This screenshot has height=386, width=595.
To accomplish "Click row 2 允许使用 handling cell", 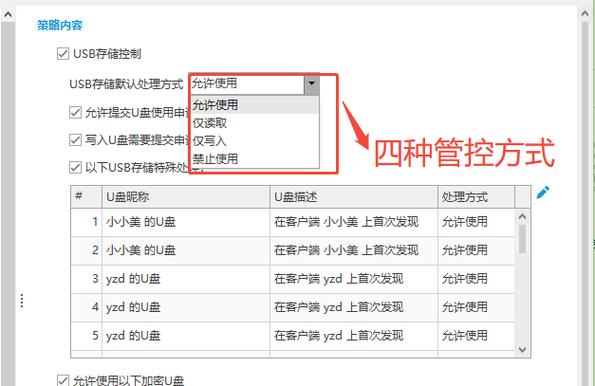I will 476,251.
